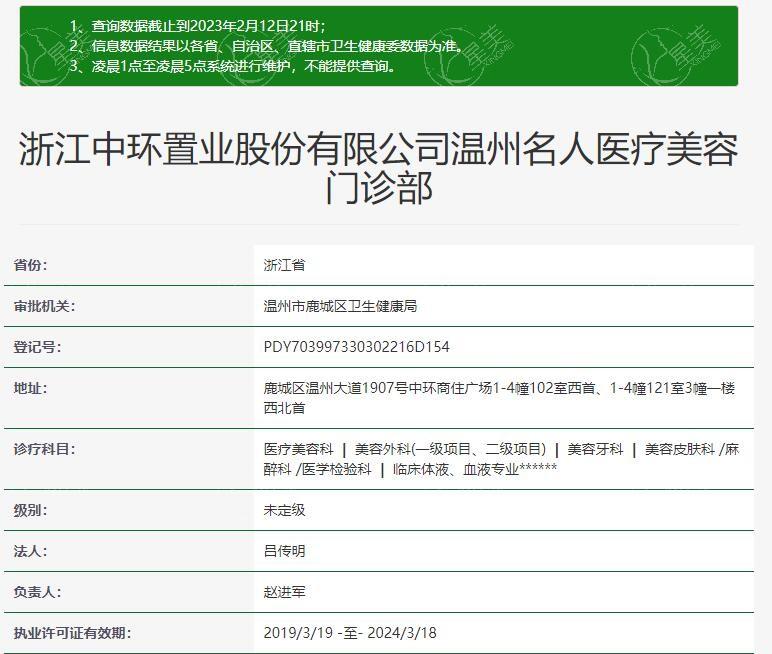Click the 省份 row label
The image size is (772, 654).
tap(31, 265)
